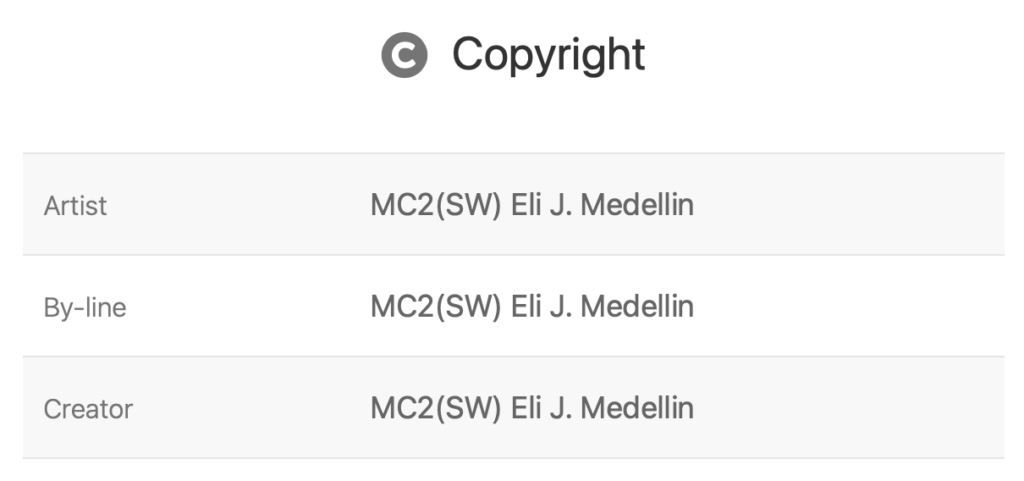Click "J." in the By-line row
The width and height of the screenshot is (1024, 481).
(560, 306)
